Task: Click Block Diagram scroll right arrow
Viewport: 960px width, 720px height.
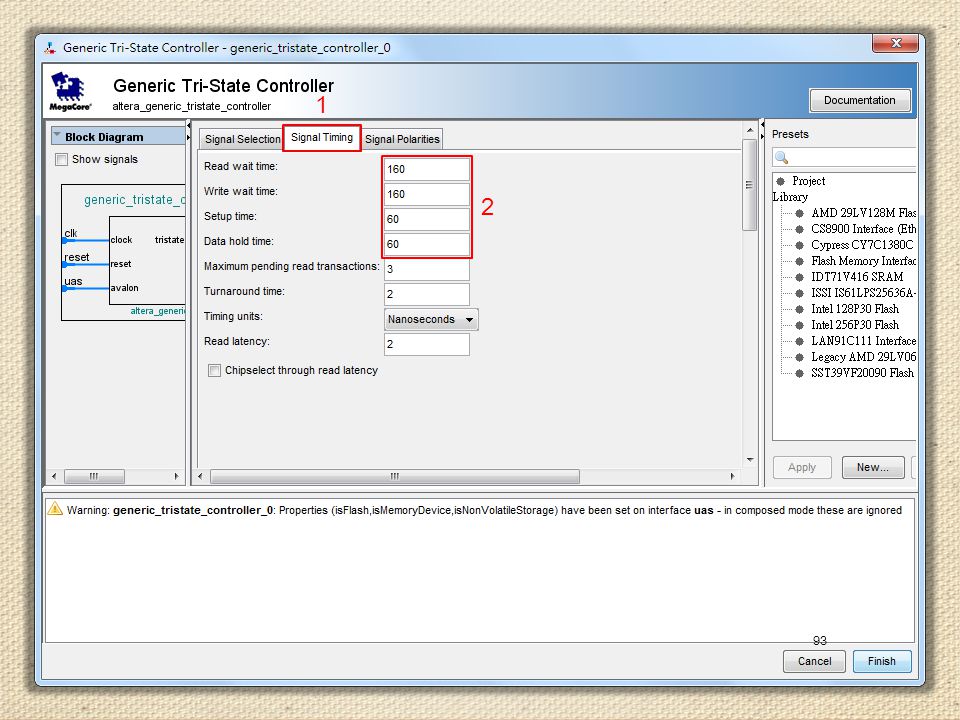Action: pyautogui.click(x=176, y=476)
